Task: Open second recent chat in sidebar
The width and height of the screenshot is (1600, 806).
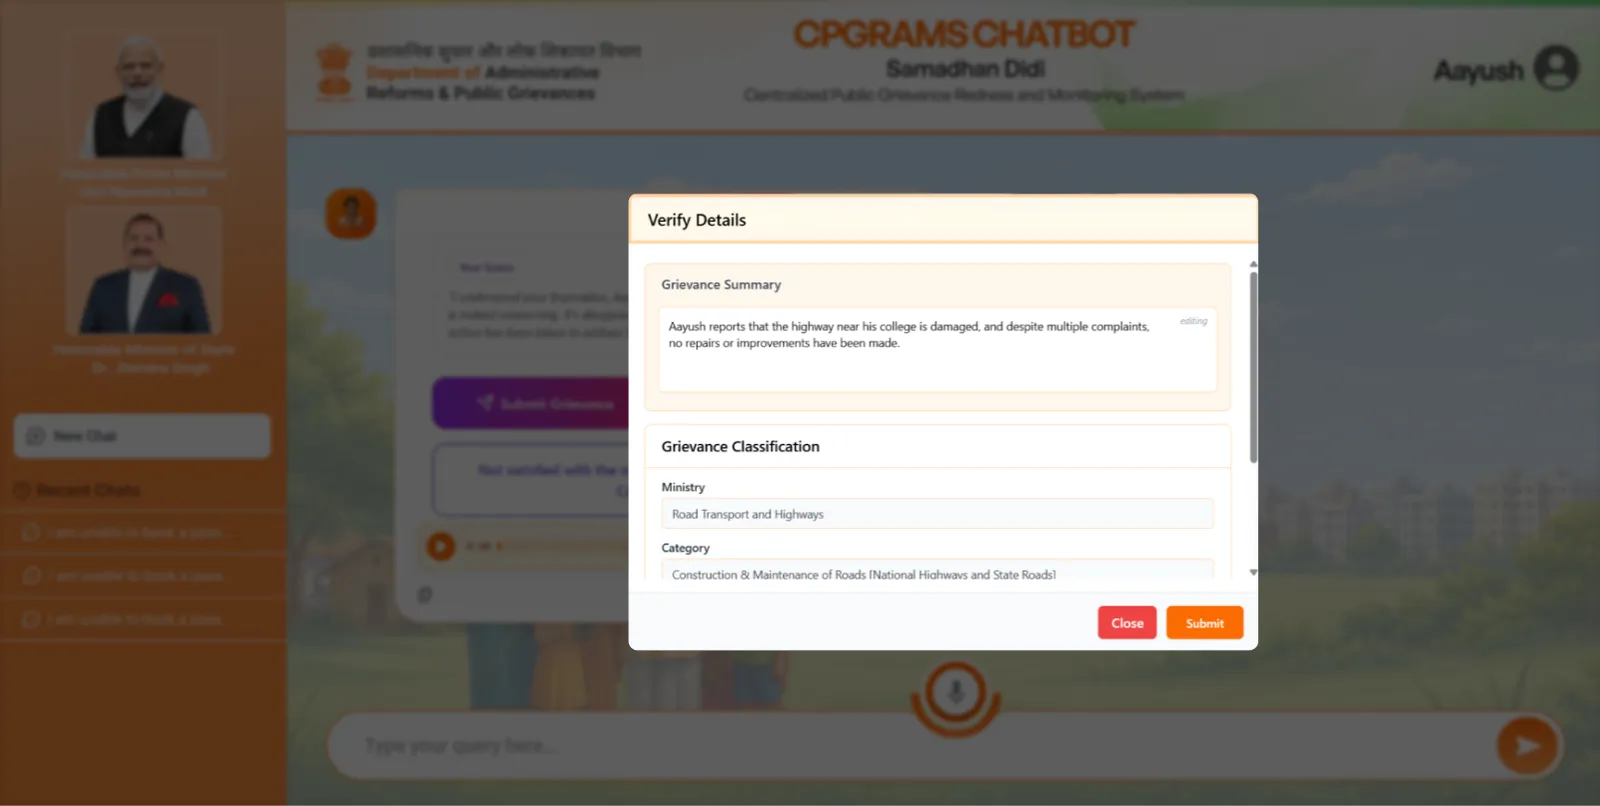Action: pyautogui.click(x=143, y=576)
